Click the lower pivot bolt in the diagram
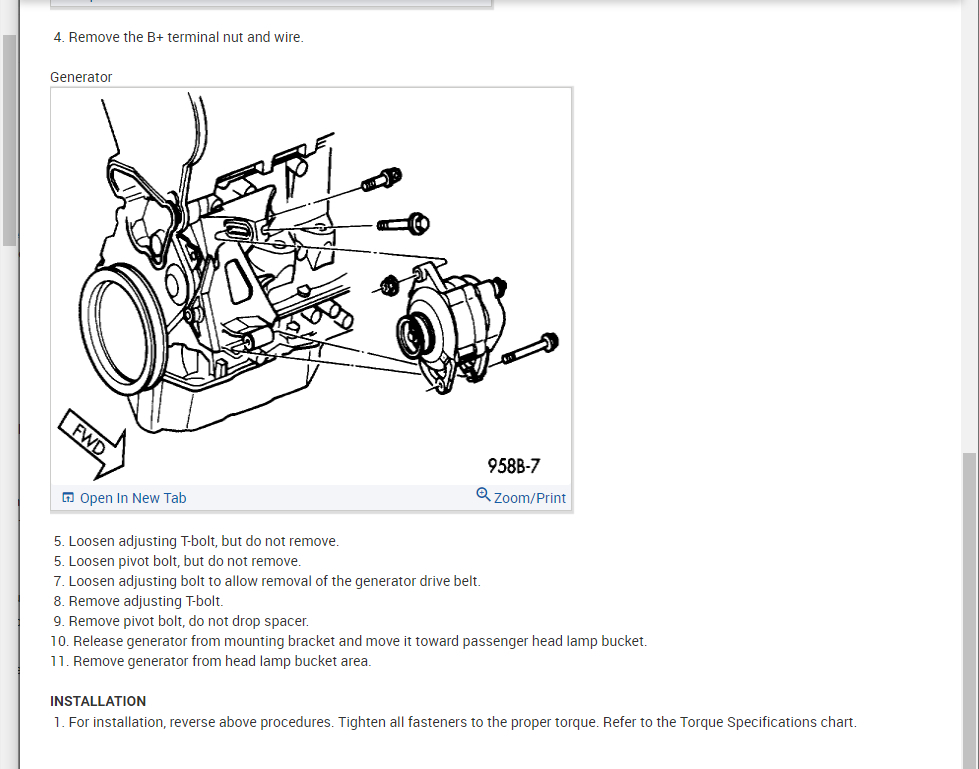Viewport: 979px width, 769px height. point(530,350)
